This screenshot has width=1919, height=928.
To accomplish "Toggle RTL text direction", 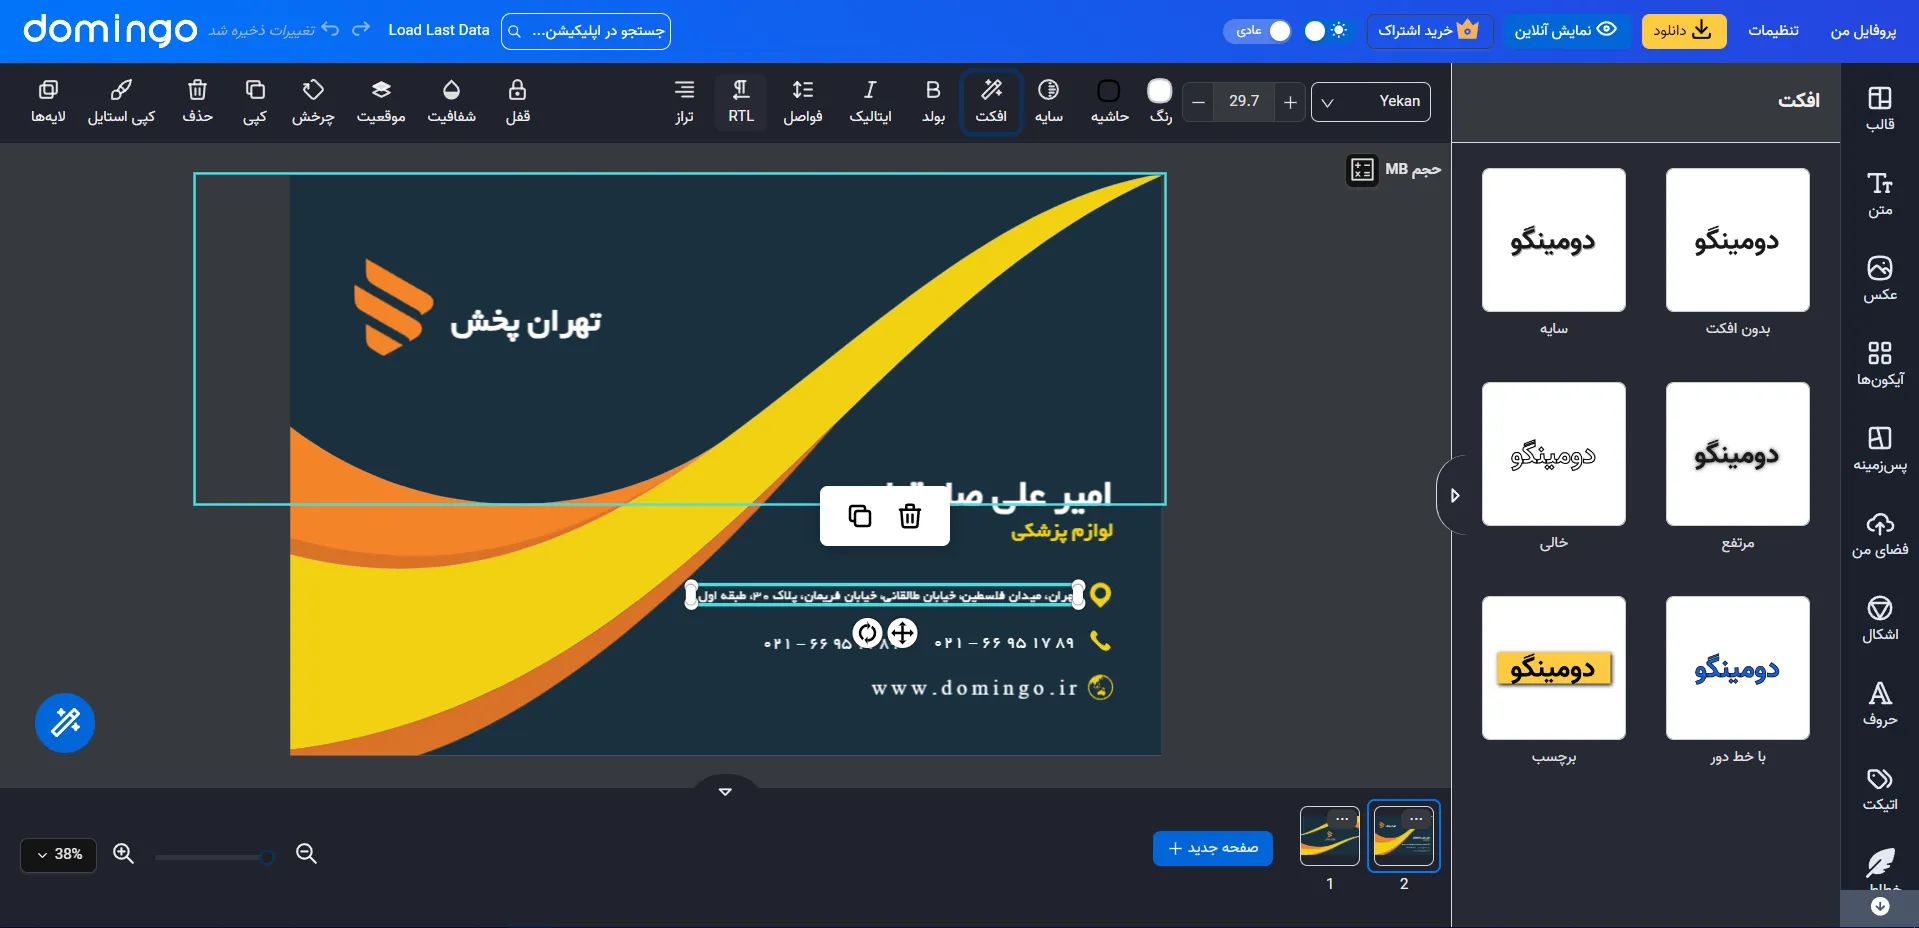I will [x=741, y=102].
